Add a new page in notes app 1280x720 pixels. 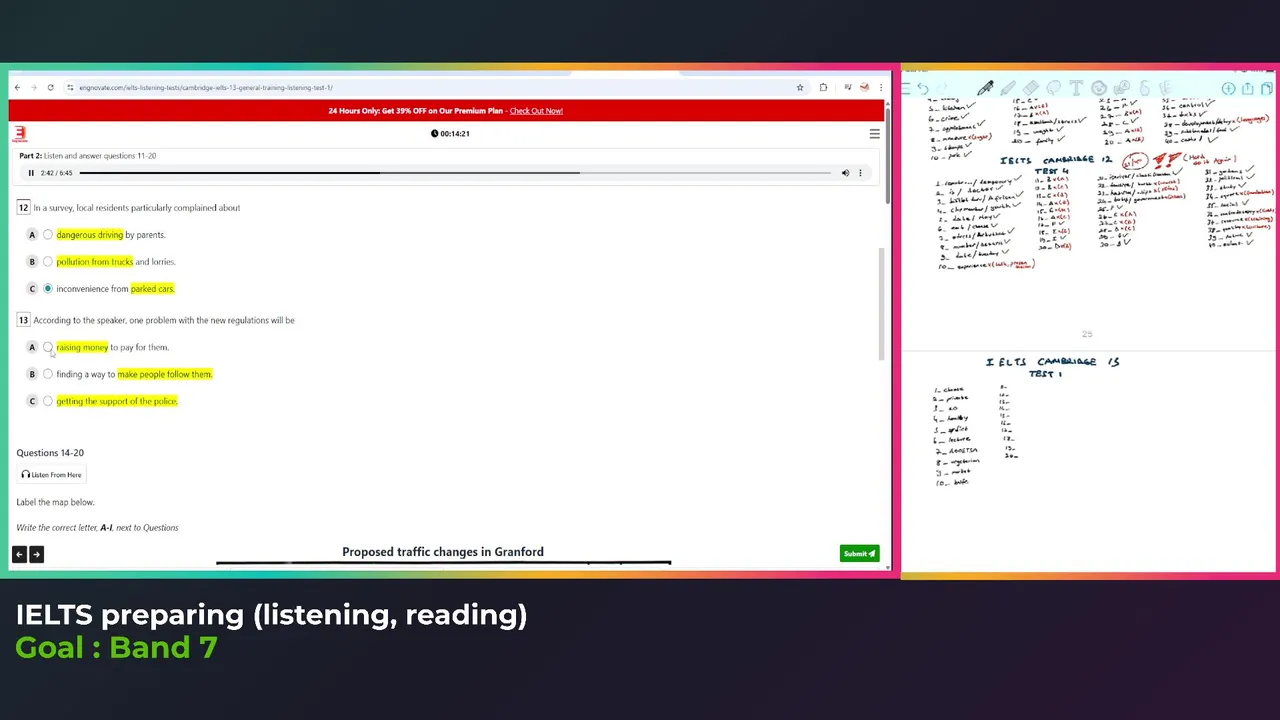(1229, 89)
